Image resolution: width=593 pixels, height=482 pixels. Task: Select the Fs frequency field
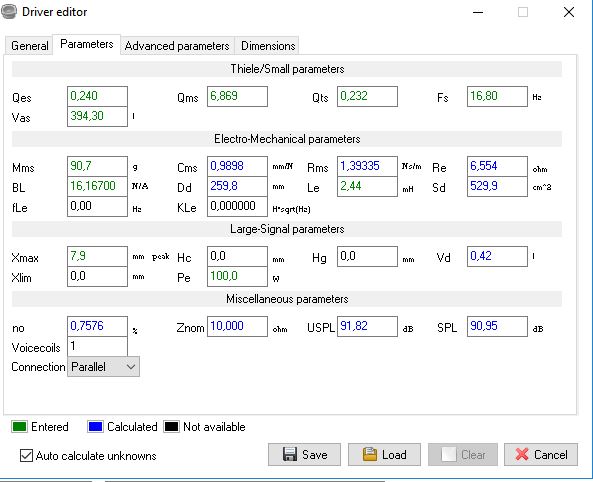click(x=497, y=96)
